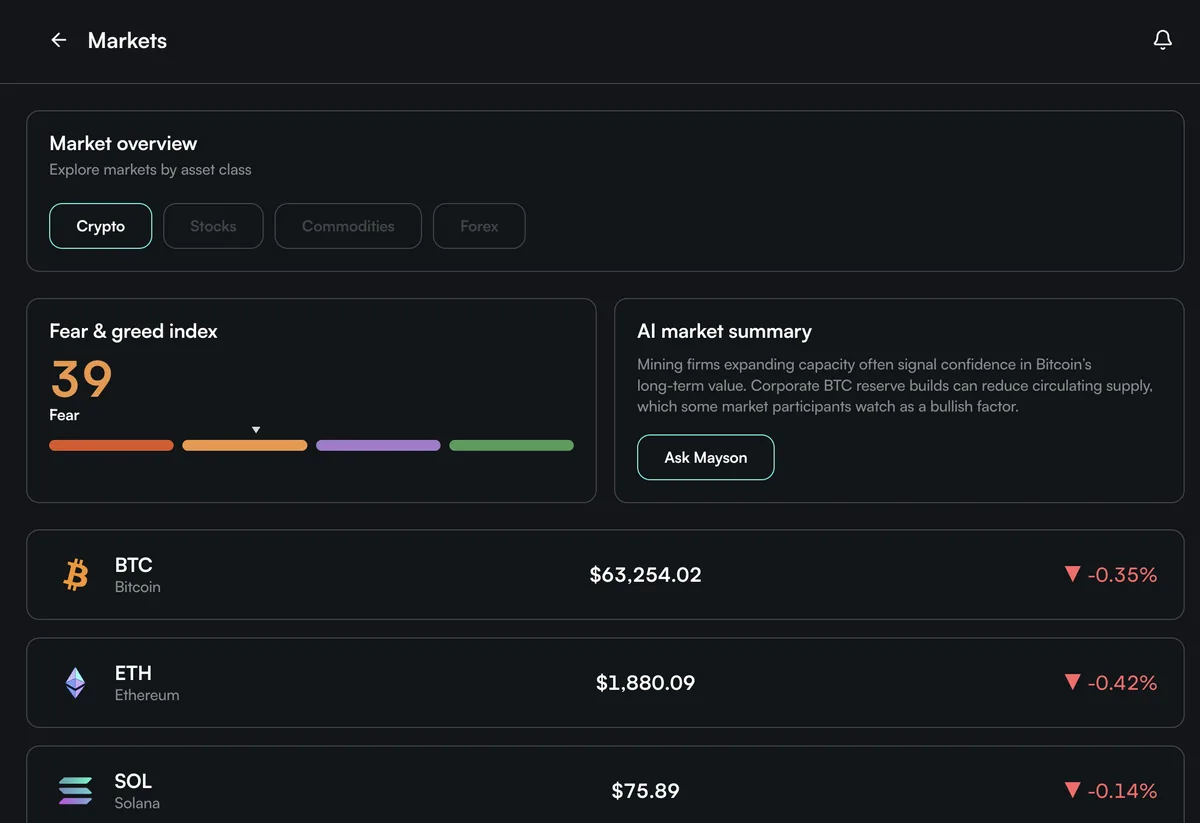The height and width of the screenshot is (823, 1200).
Task: Click the ETH red down-triangle indicator
Action: 1072,682
